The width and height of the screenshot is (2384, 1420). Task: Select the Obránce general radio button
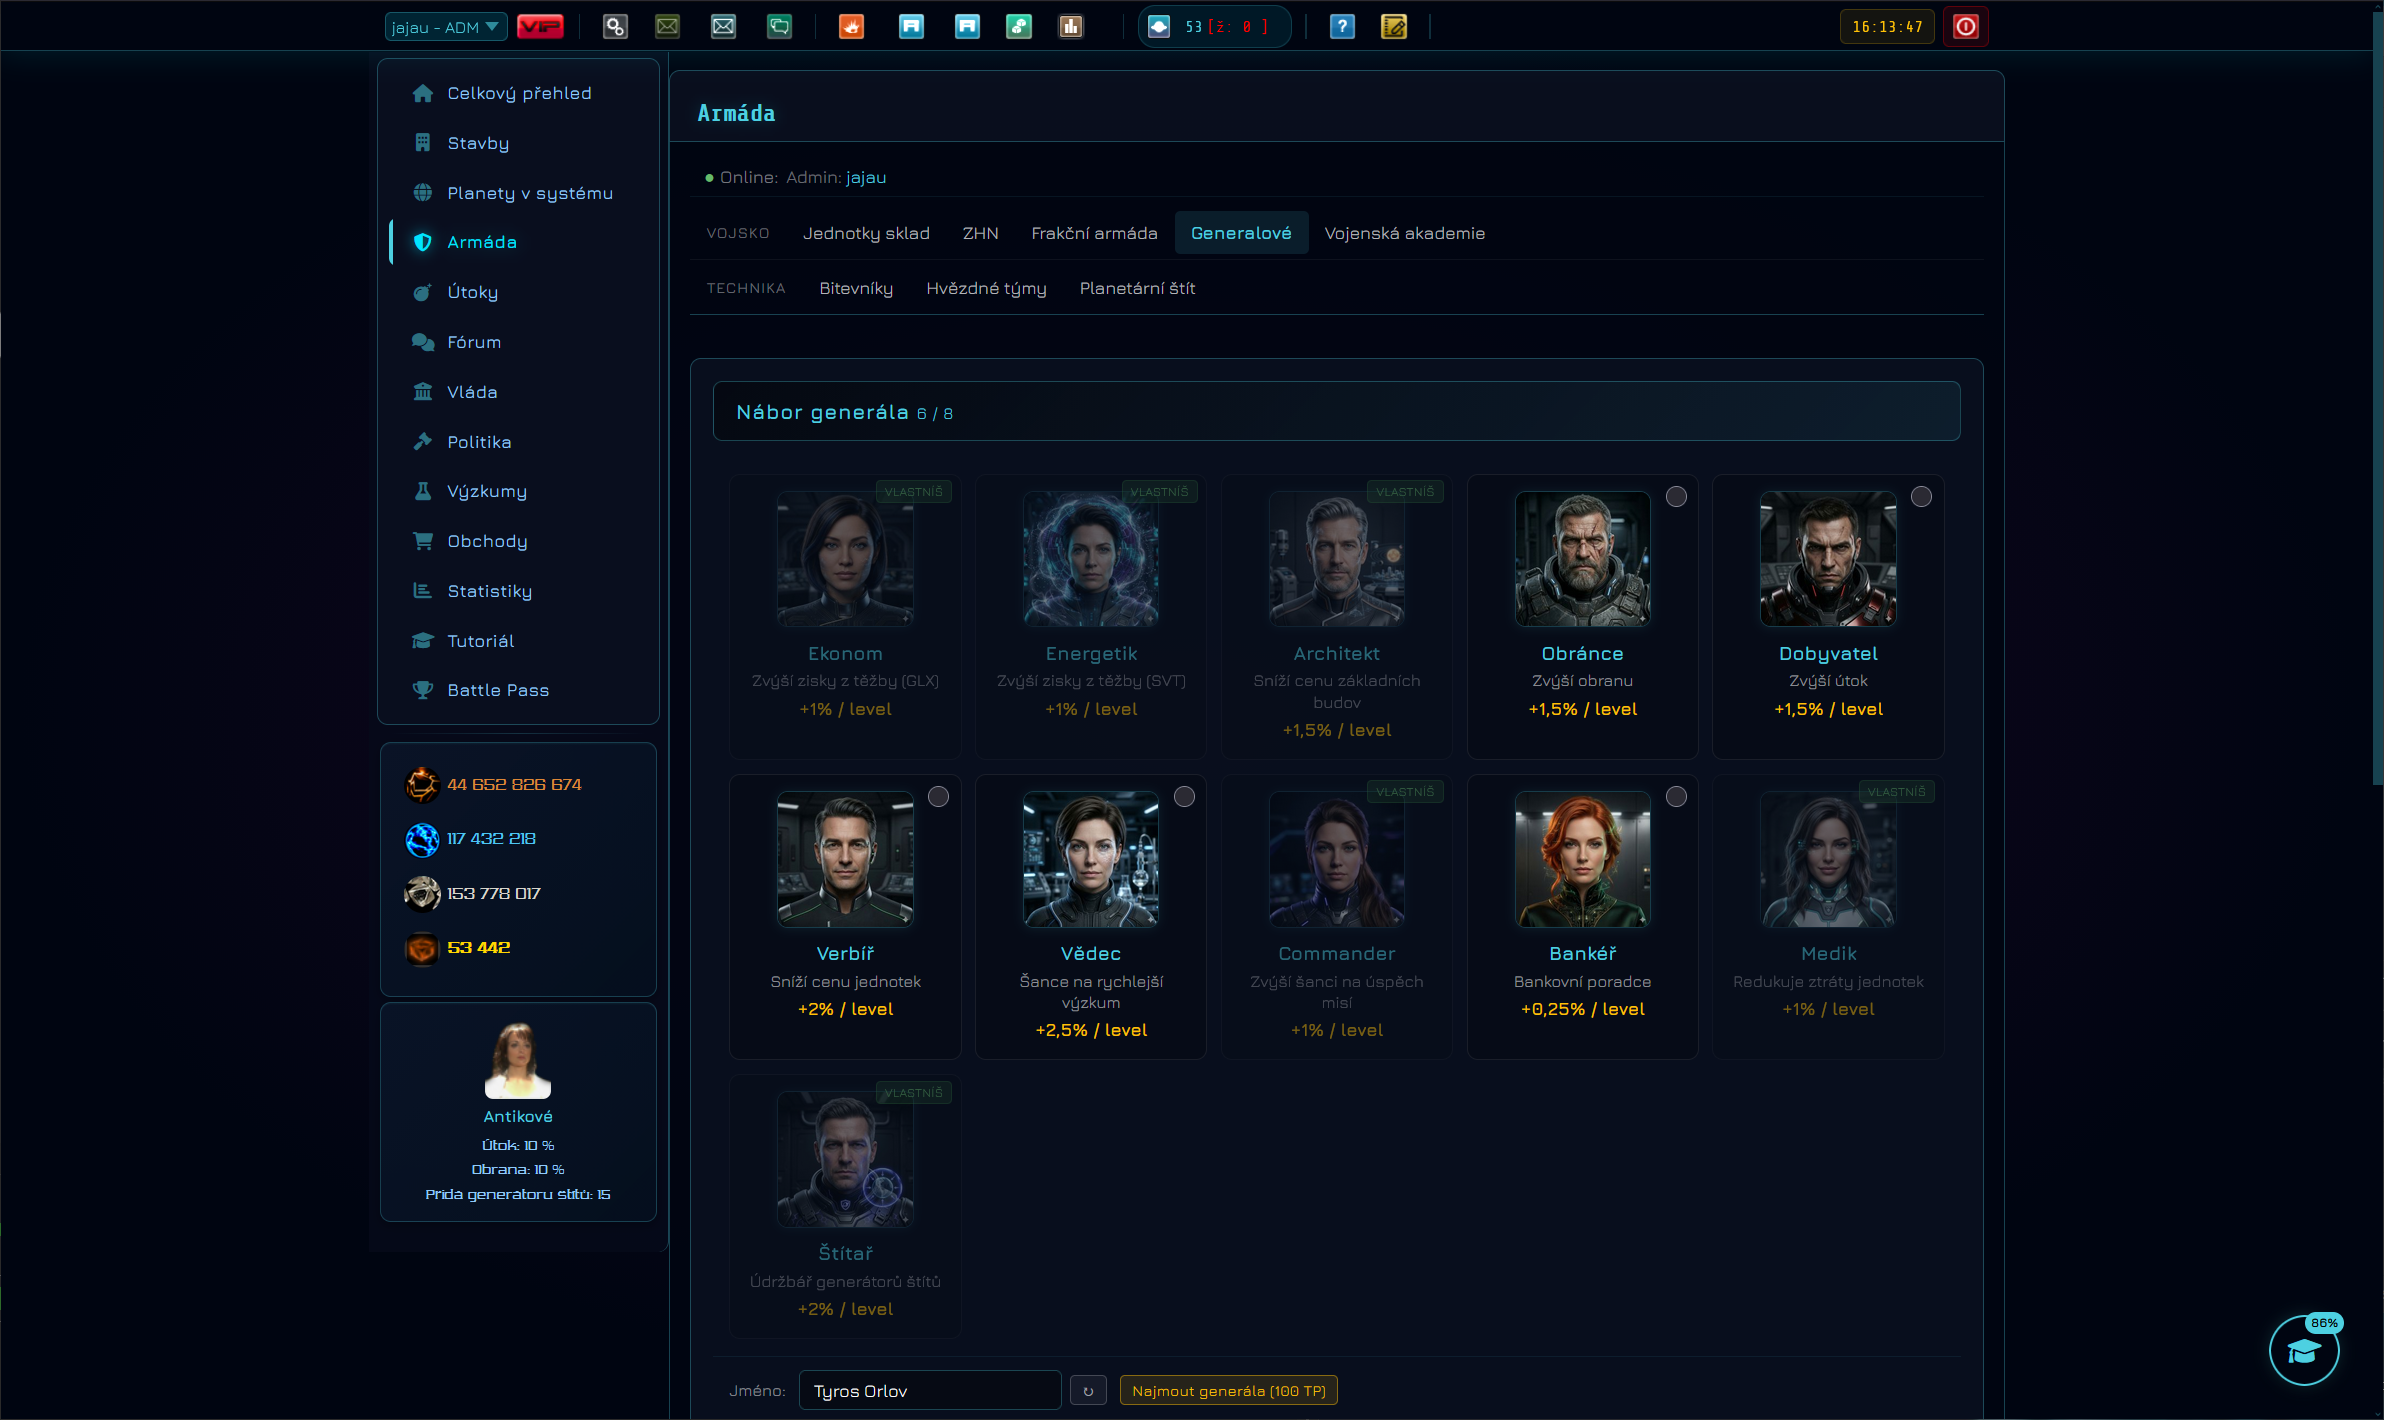coord(1676,496)
